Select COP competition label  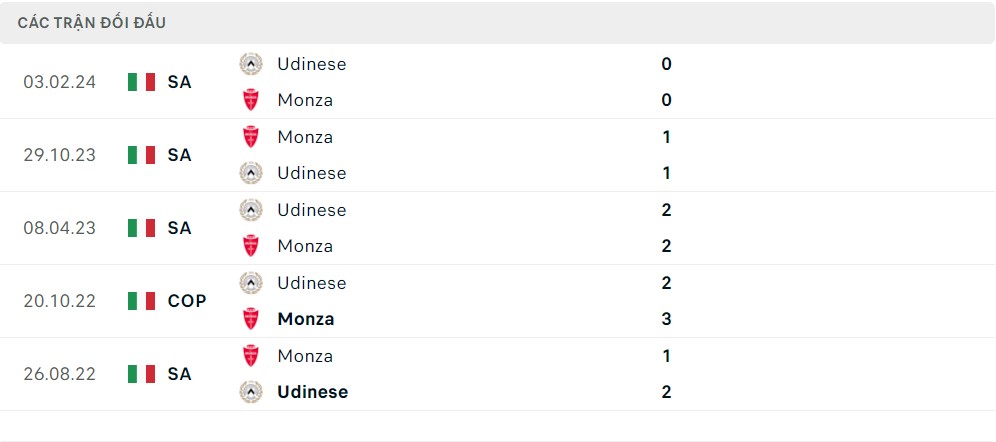[x=187, y=301]
